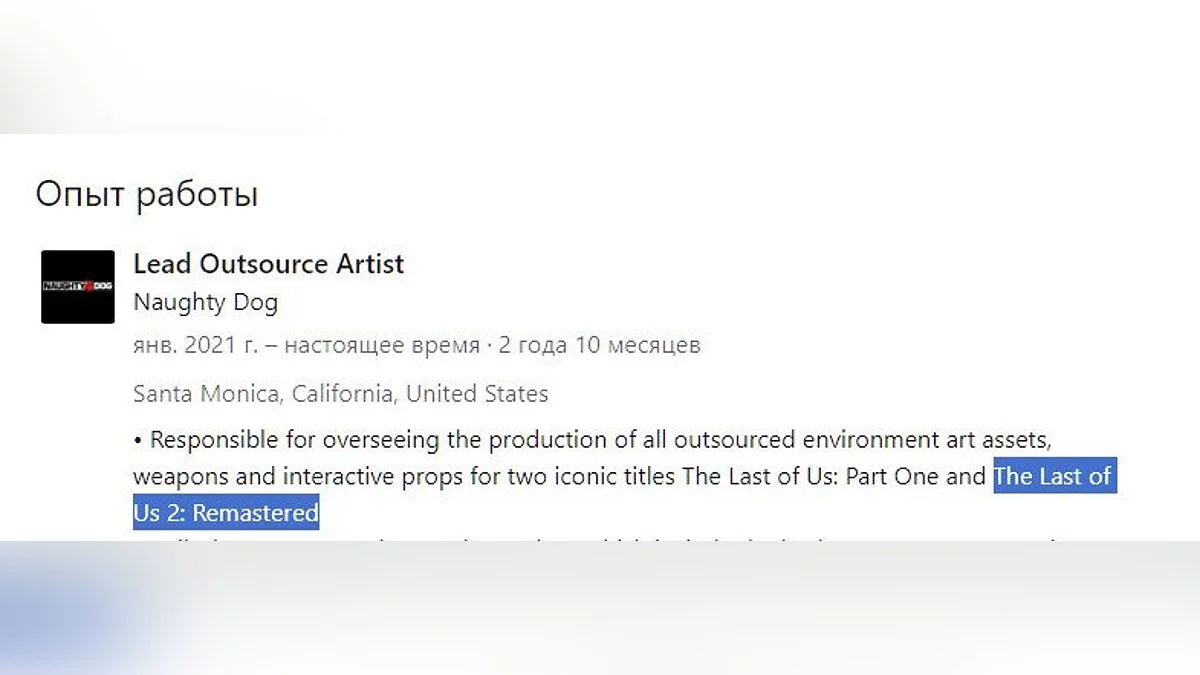Click the Santa Monica location text
The width and height of the screenshot is (1200, 675).
pos(206,394)
